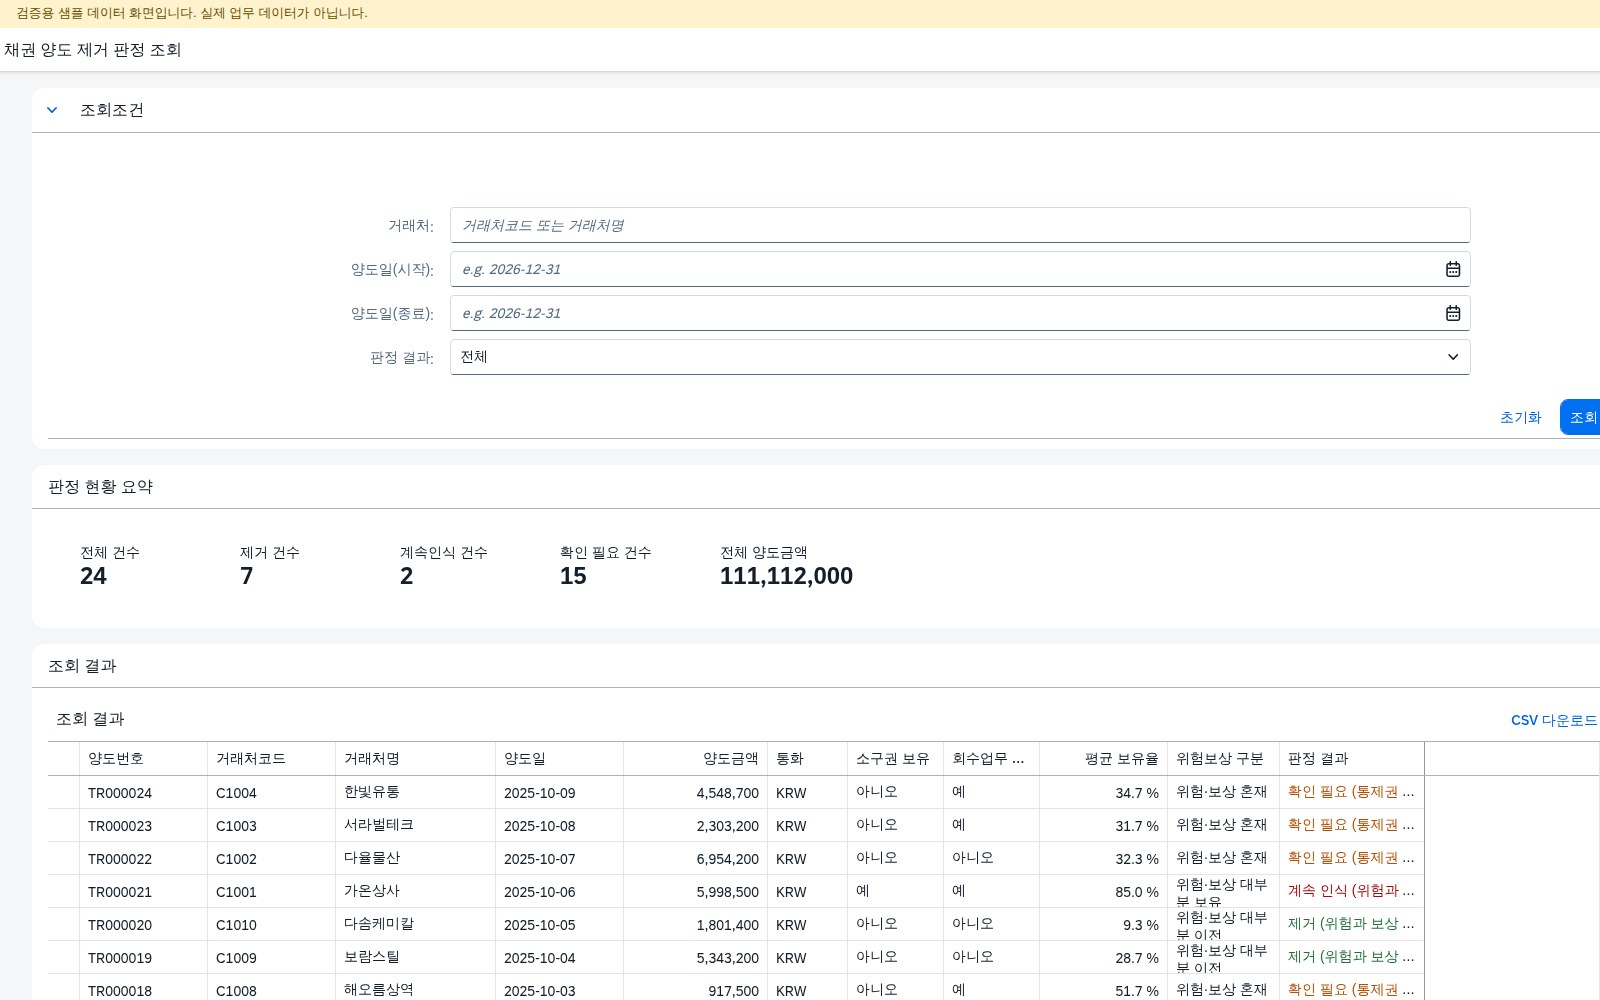Click amount cell 6,954,200
The width and height of the screenshot is (1600, 1000).
pos(728,859)
